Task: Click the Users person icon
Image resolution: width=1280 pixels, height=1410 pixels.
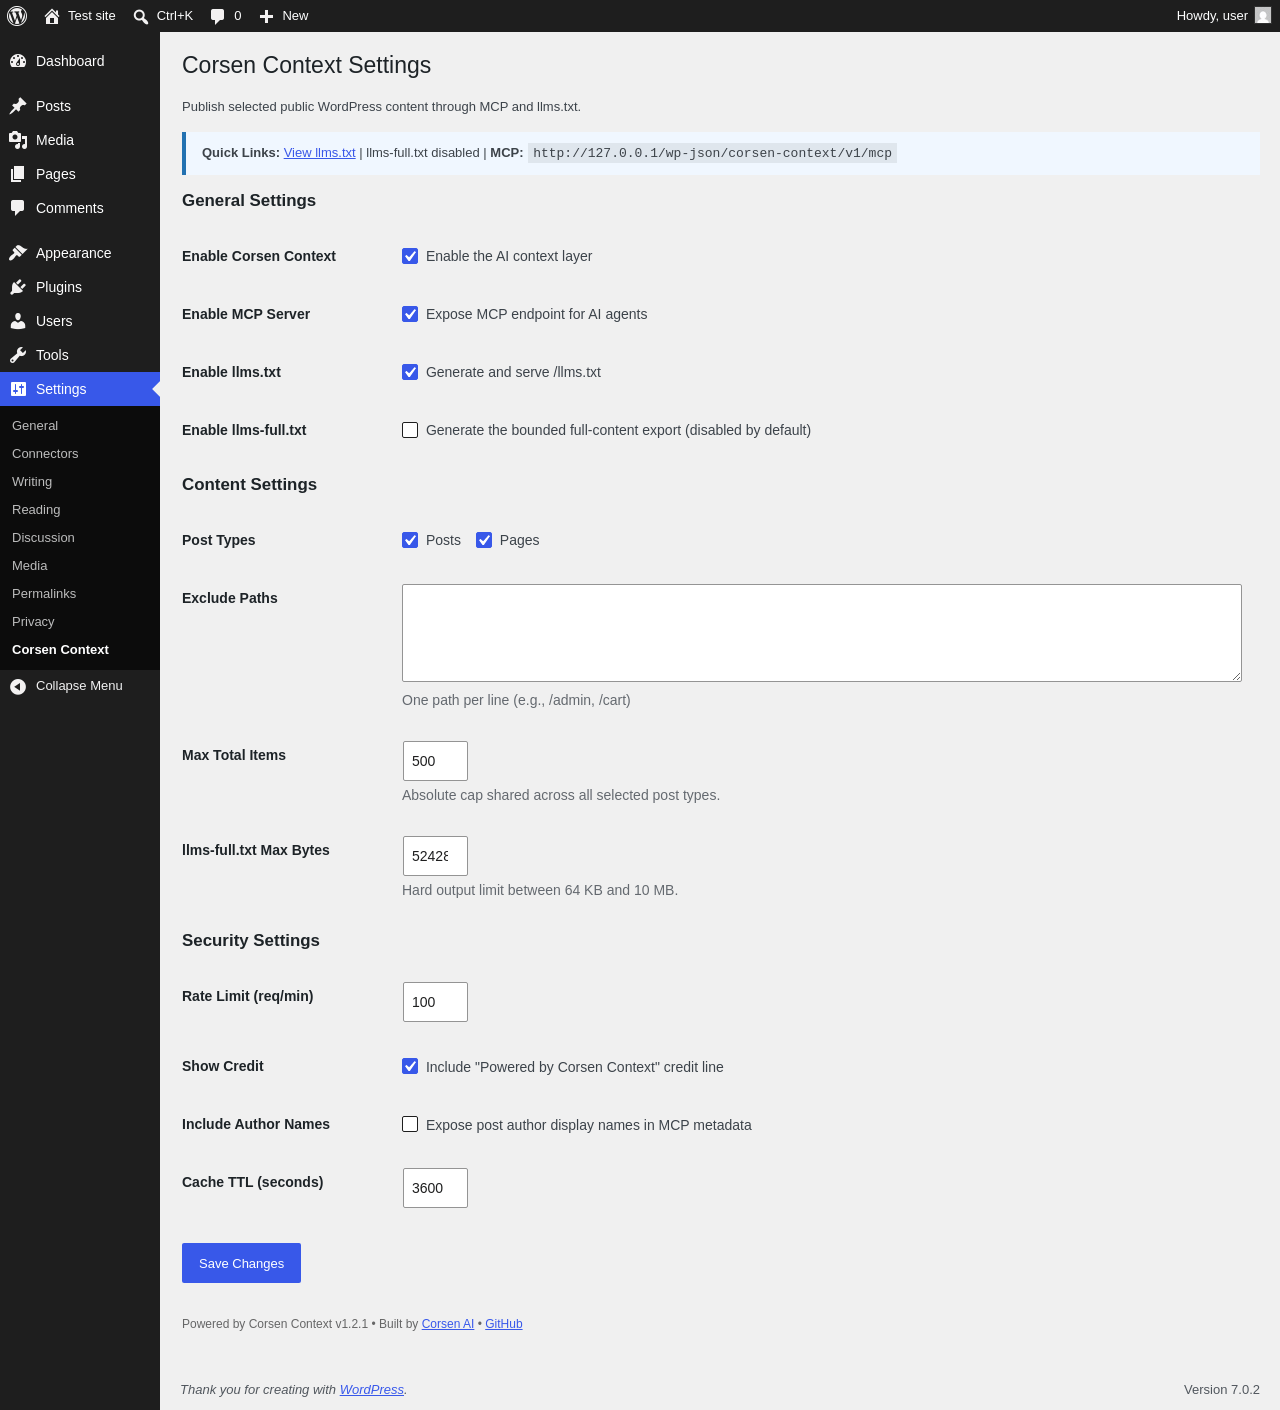Action: [x=18, y=321]
